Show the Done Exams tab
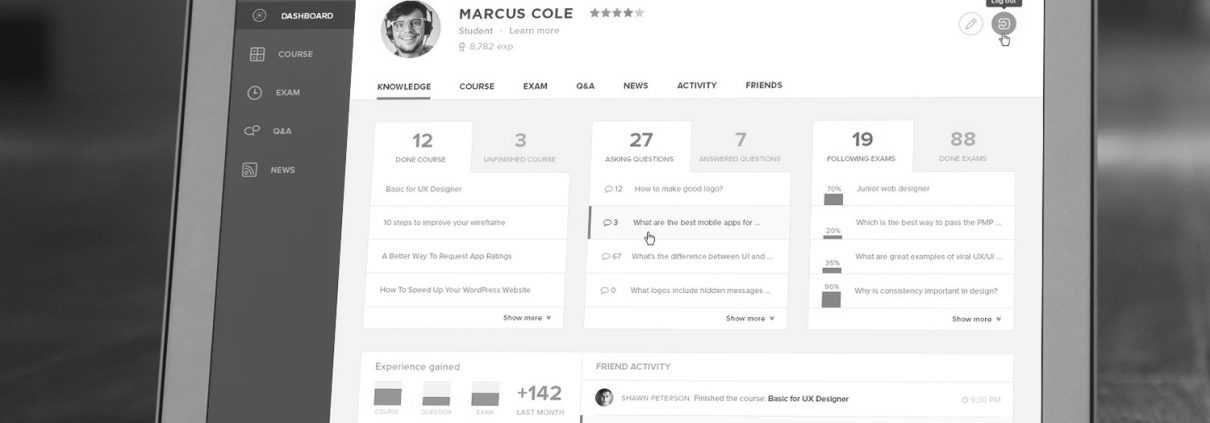This screenshot has height=423, width=1210. click(962, 146)
